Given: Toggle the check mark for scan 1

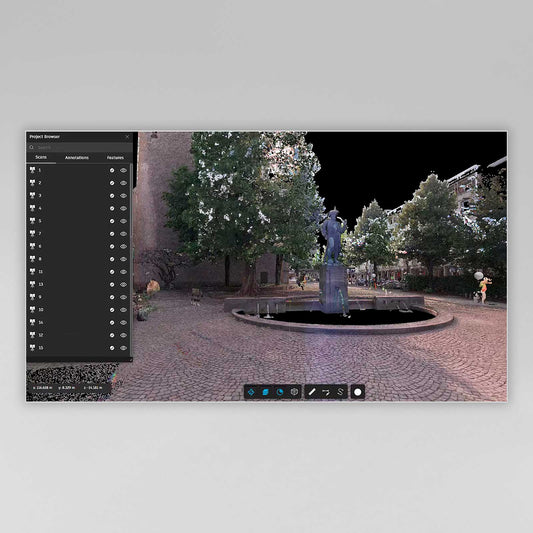Looking at the screenshot, I should coord(112,170).
